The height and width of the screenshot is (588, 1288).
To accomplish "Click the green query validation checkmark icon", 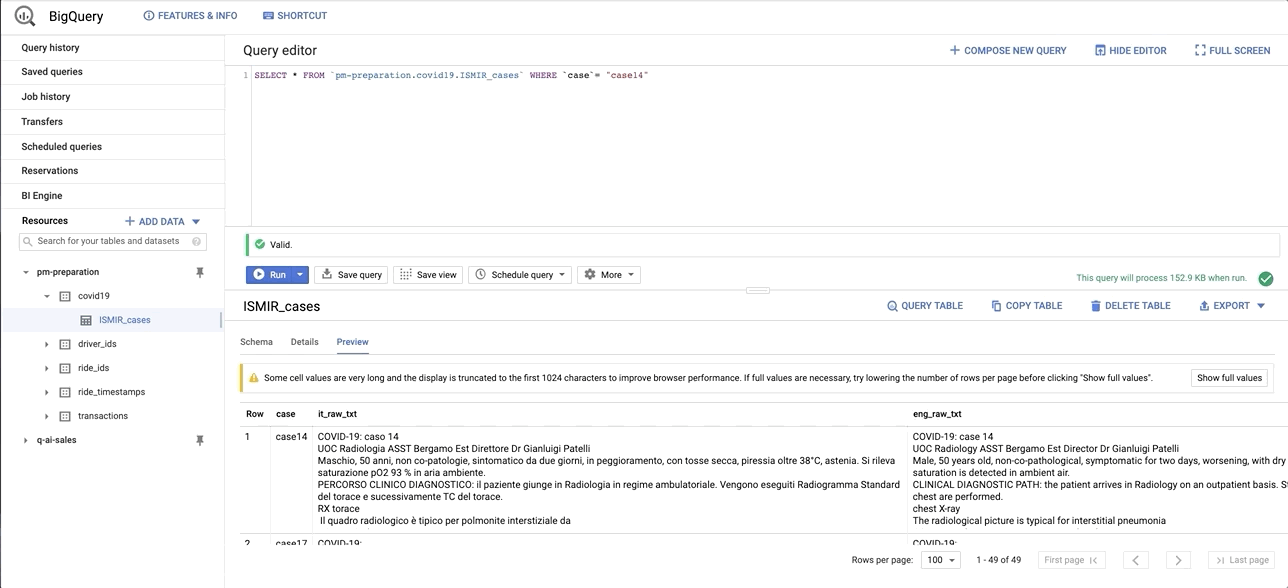I will 1265,279.
